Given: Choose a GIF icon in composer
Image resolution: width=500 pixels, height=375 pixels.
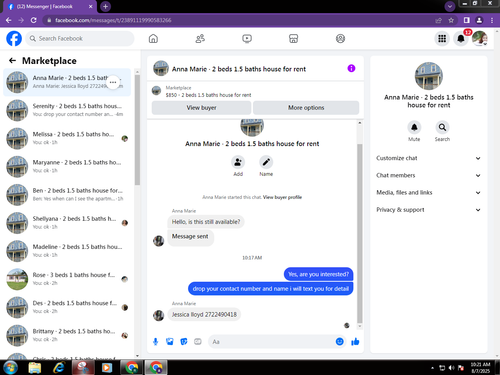Looking at the screenshot, I should point(198,342).
